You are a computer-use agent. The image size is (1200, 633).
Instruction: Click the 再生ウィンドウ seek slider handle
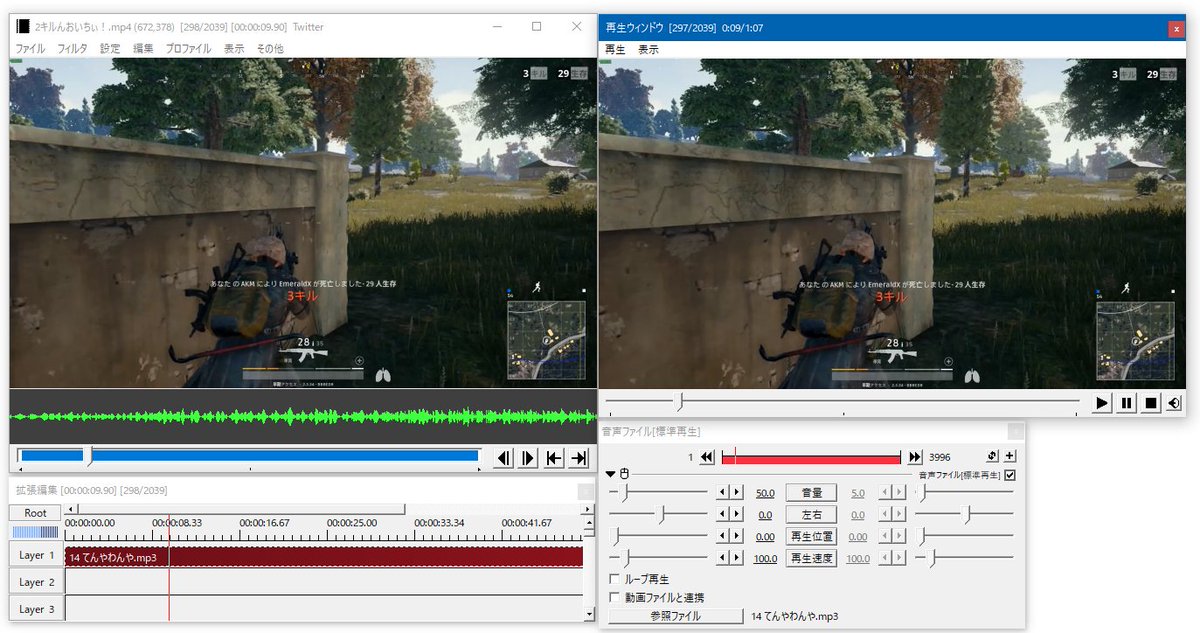[x=680, y=401]
